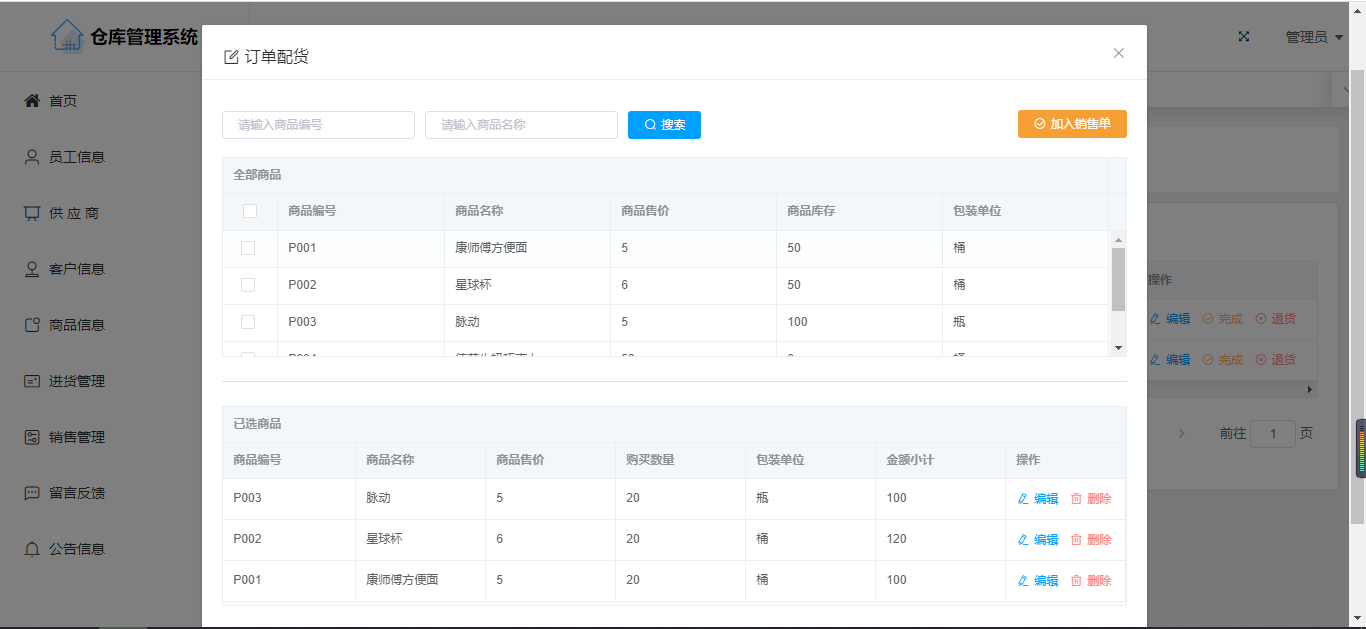Click the 进货管理 sidebar icon
This screenshot has height=629, width=1366.
32,381
